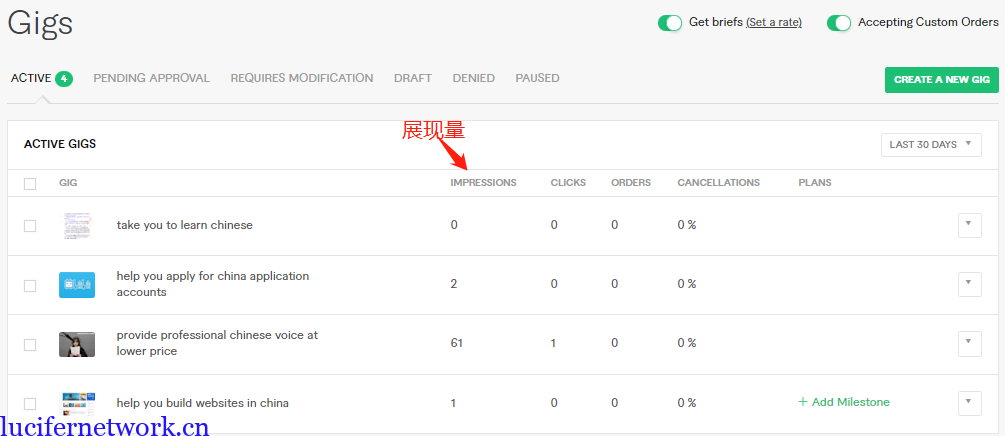This screenshot has height=436, width=1005.
Task: Open the Chinese voice gig thumbnail
Action: [x=77, y=344]
